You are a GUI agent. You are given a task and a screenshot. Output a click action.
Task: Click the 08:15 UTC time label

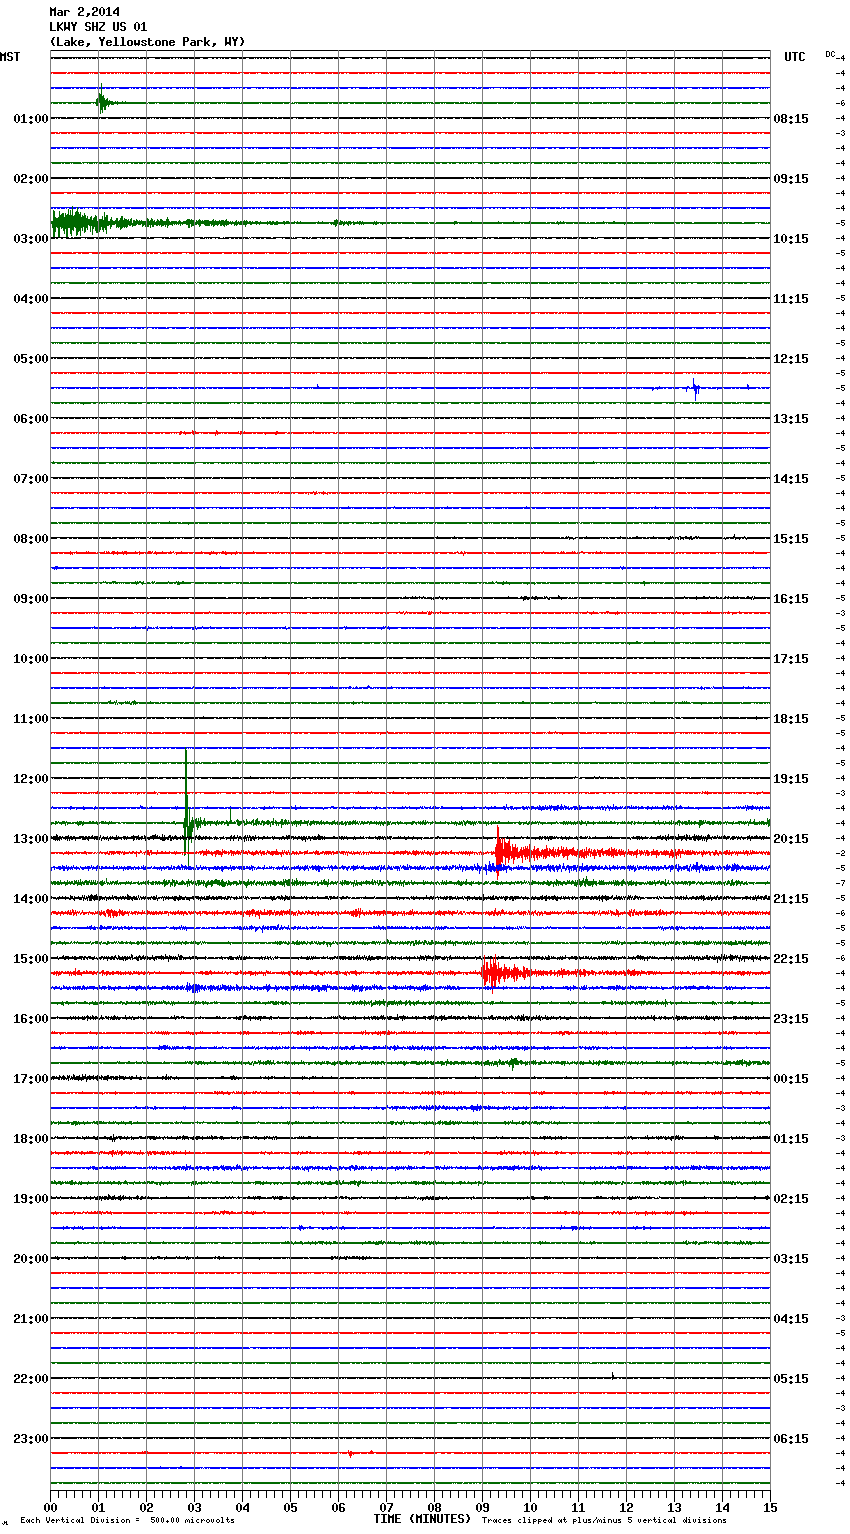[x=791, y=119]
